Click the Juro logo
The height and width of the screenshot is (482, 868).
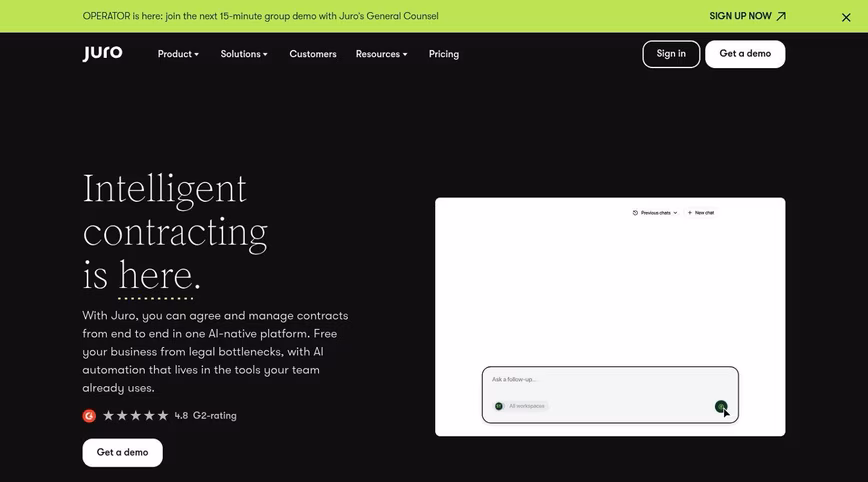pyautogui.click(x=102, y=53)
